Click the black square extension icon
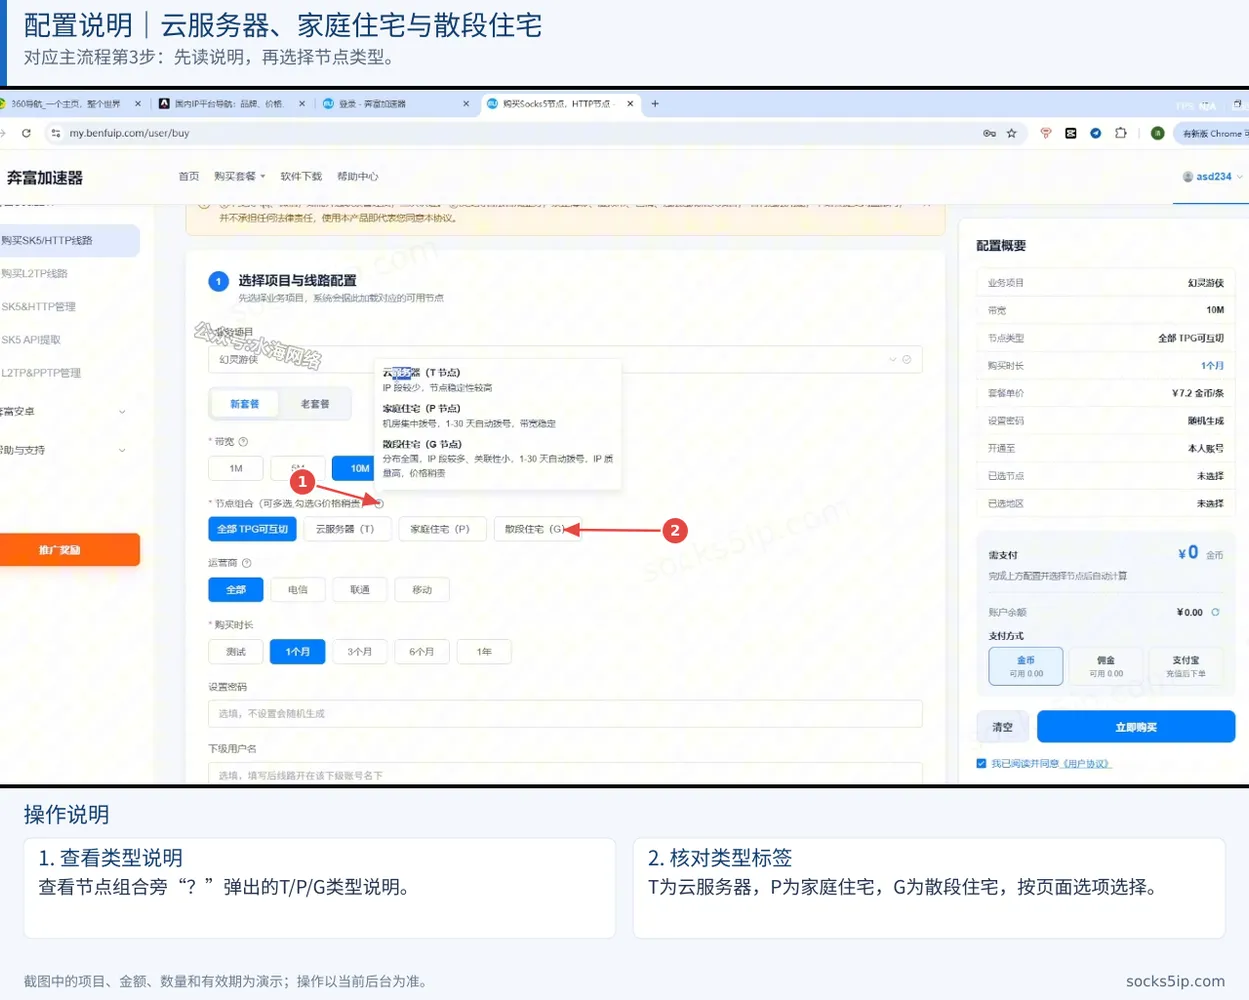Viewport: 1249px width, 1000px height. (1071, 133)
